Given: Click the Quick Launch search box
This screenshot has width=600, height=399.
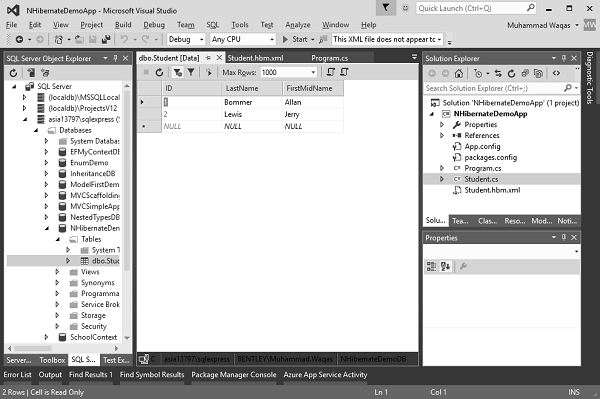Looking at the screenshot, I should click(x=476, y=8).
